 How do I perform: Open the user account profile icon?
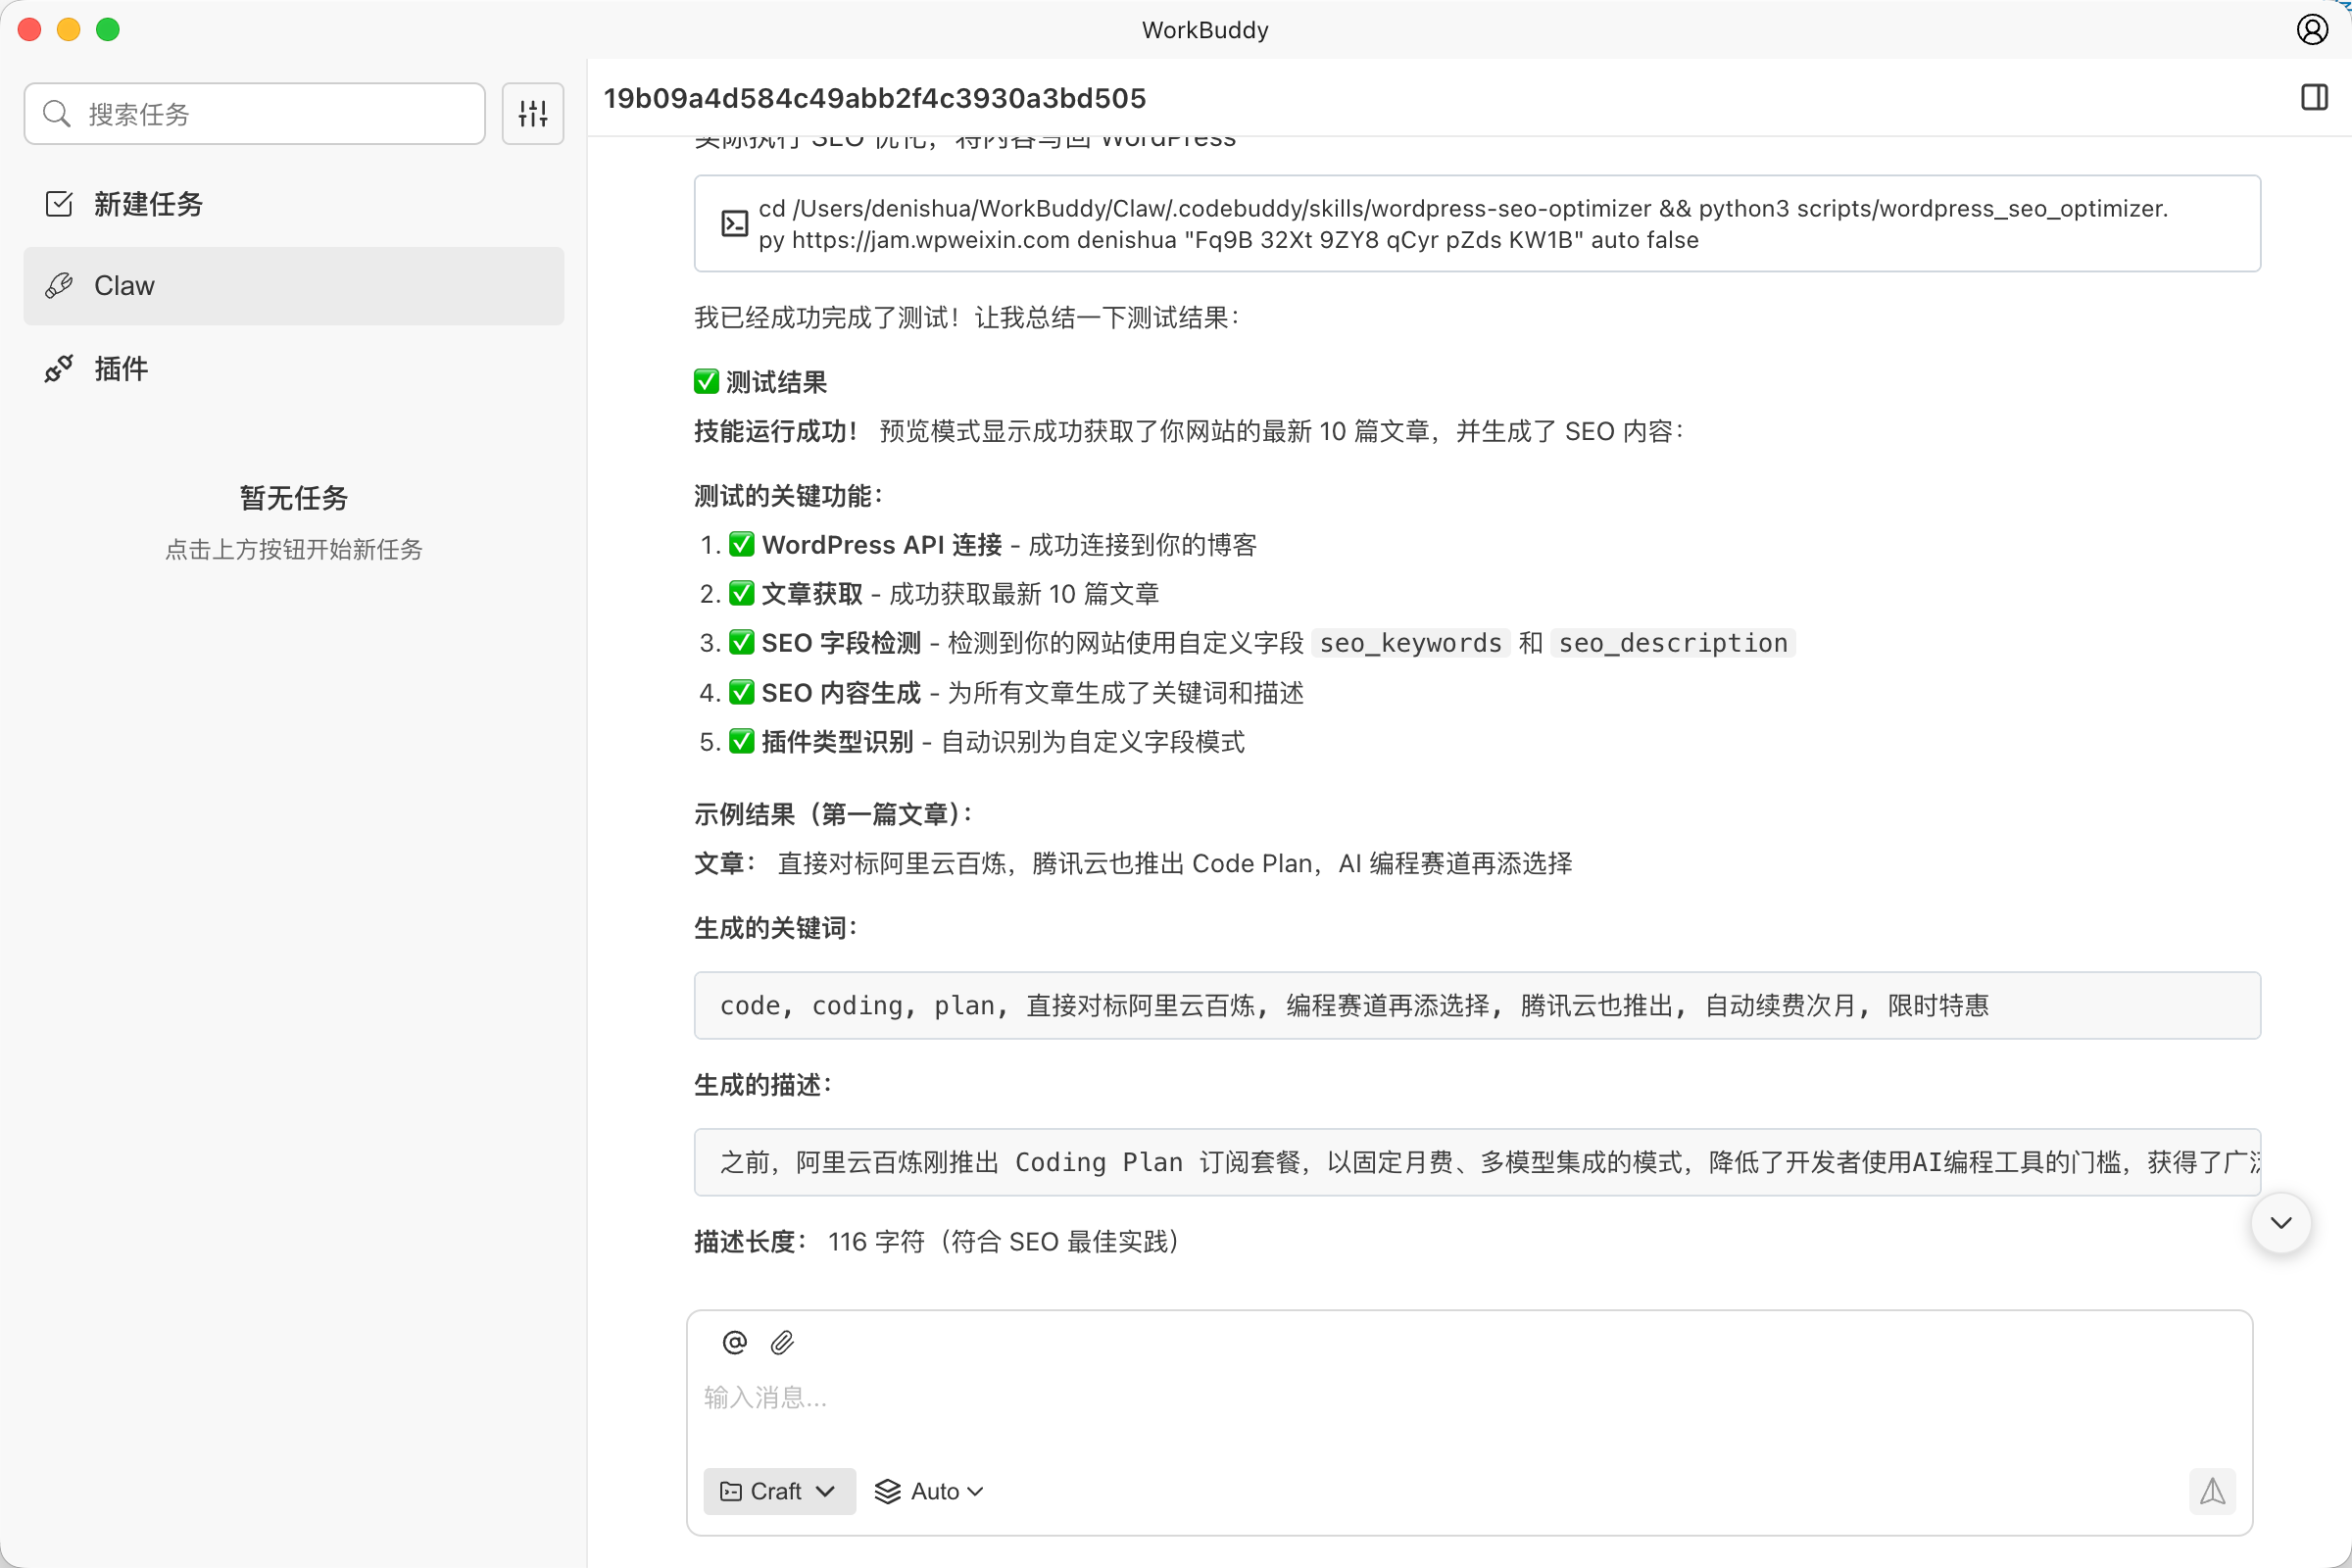pyautogui.click(x=2312, y=30)
